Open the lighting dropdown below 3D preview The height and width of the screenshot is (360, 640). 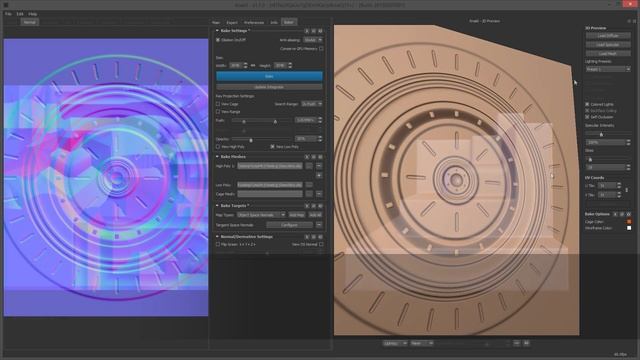click(x=395, y=344)
